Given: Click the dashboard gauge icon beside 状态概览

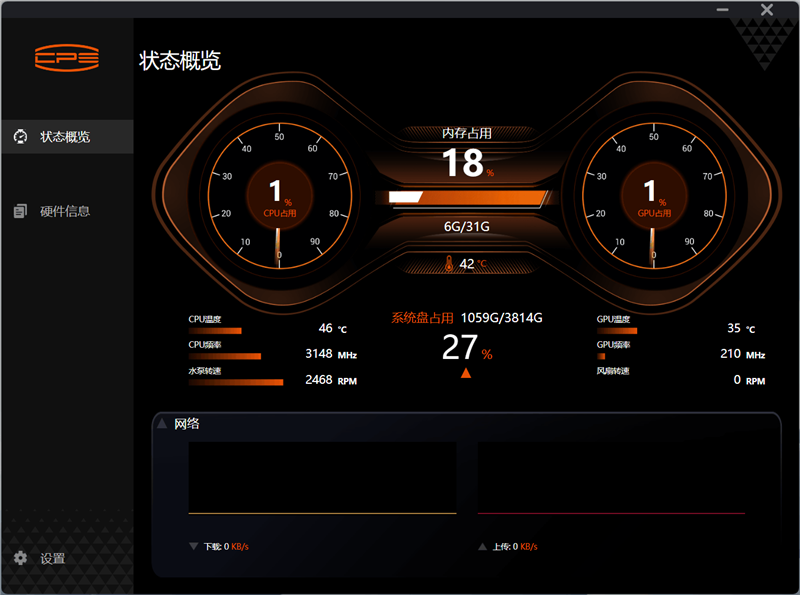Looking at the screenshot, I should click(20, 136).
